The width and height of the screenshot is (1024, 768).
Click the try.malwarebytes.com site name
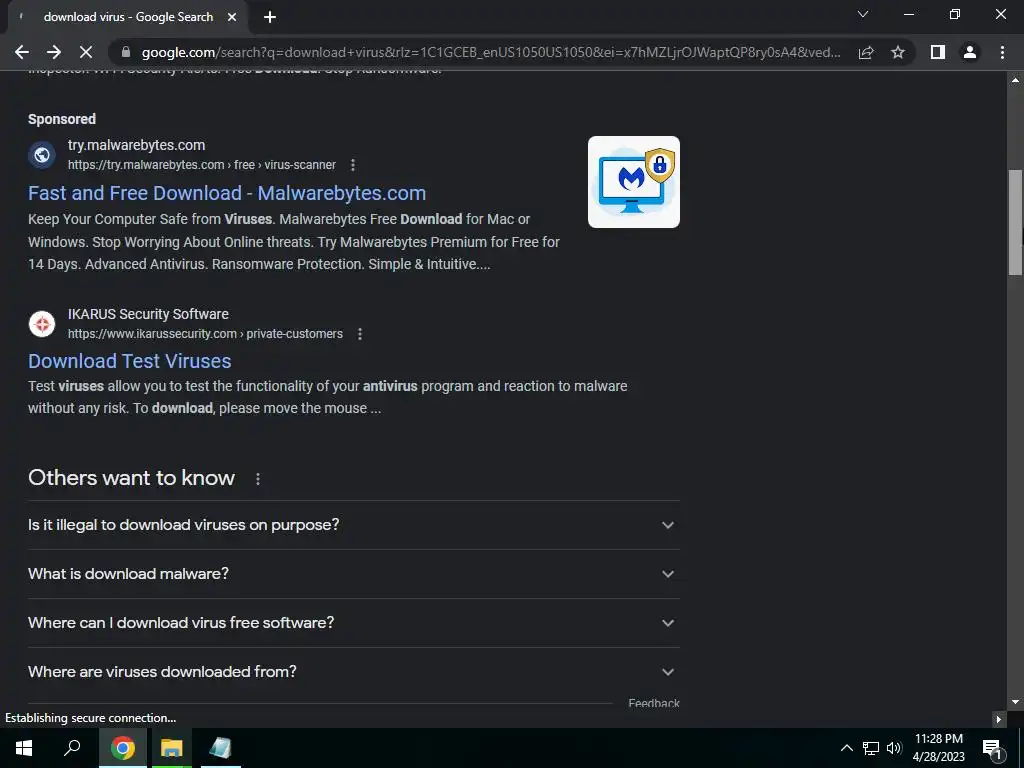136,145
